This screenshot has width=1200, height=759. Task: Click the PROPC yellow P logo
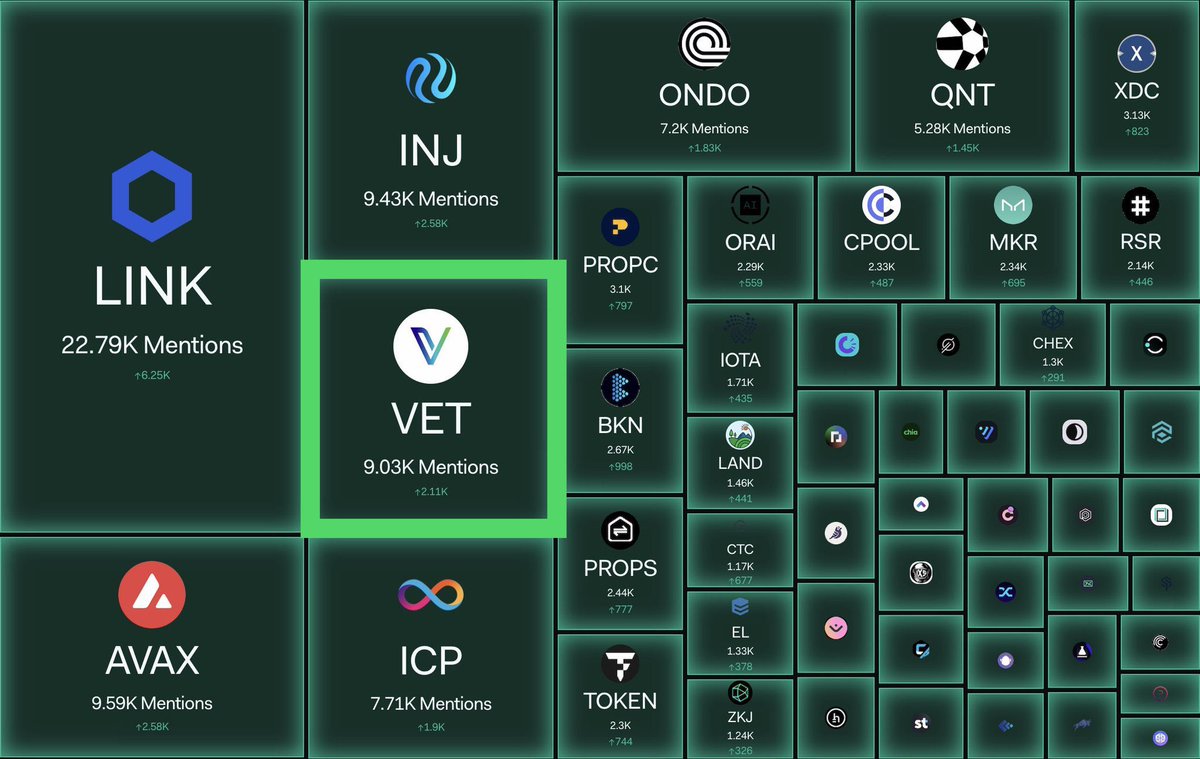click(620, 228)
